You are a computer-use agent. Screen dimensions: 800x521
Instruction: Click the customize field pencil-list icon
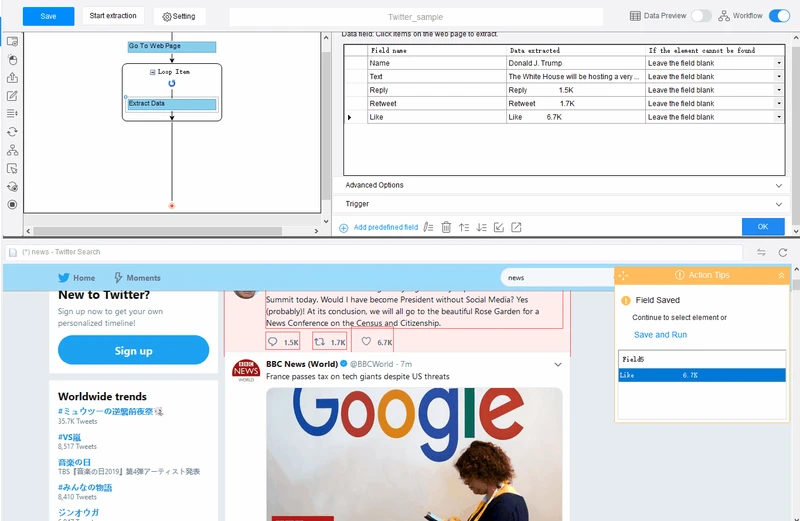429,228
